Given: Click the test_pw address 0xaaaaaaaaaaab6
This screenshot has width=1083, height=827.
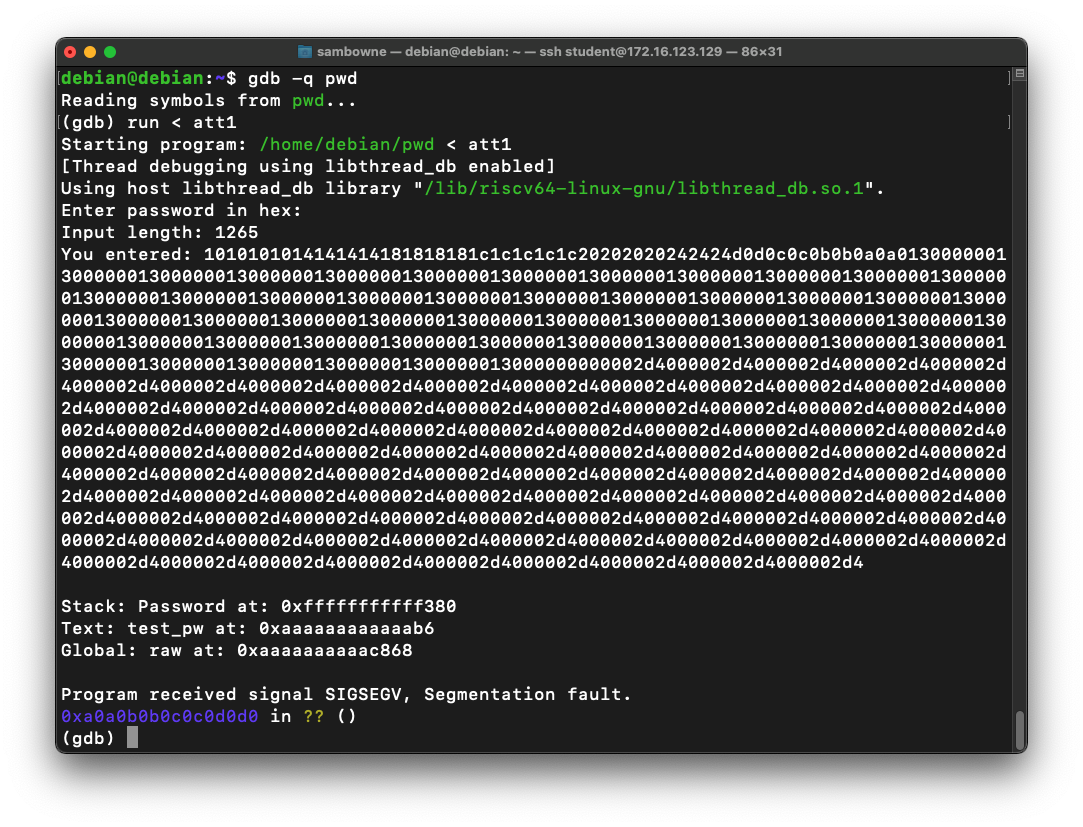Looking at the screenshot, I should (x=347, y=629).
